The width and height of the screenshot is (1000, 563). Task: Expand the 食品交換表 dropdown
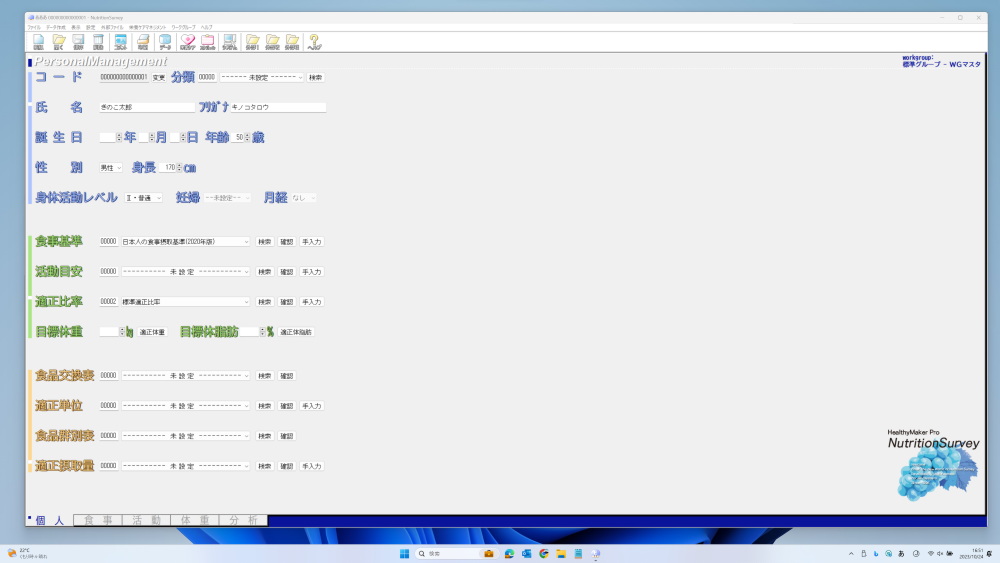click(185, 376)
